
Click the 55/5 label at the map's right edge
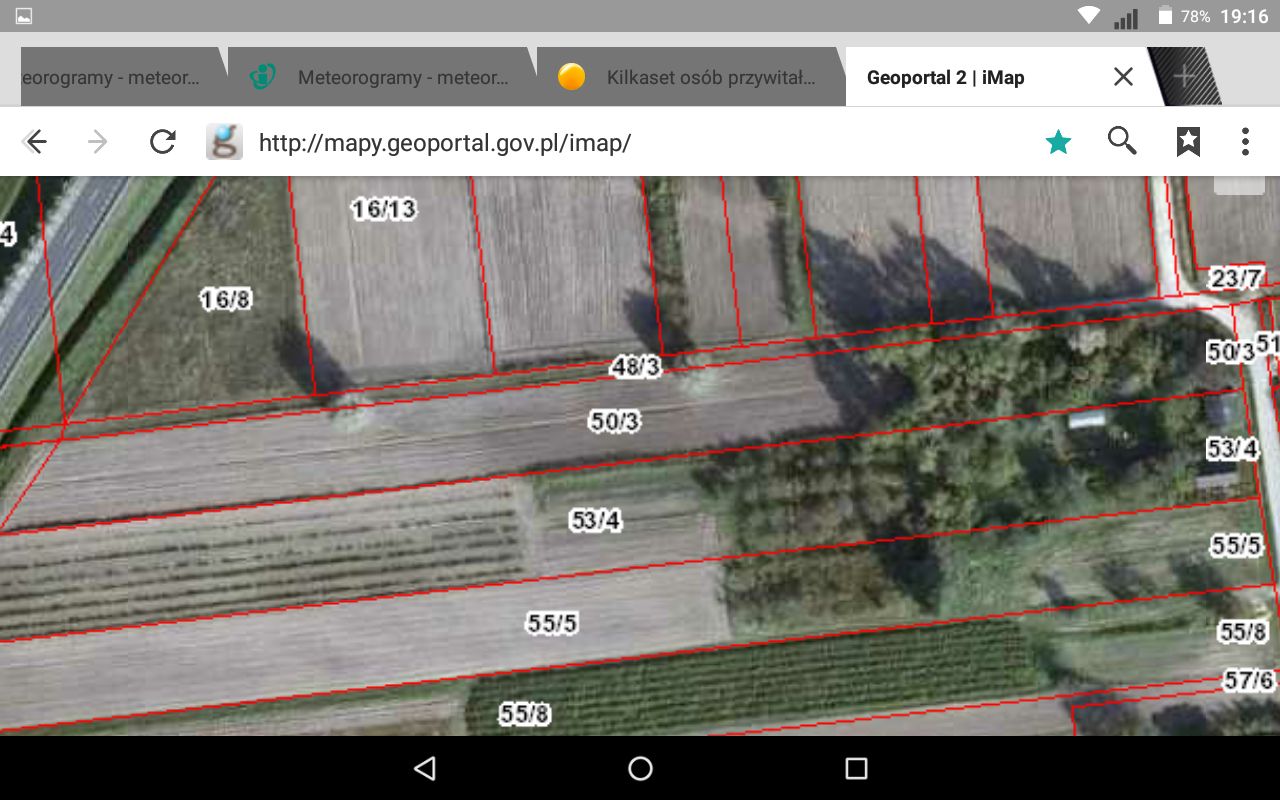pos(1236,545)
